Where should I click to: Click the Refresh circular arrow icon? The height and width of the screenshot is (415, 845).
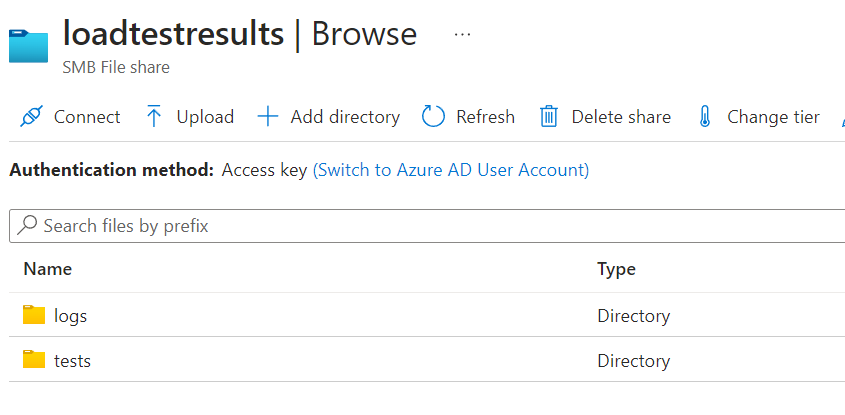click(x=433, y=117)
